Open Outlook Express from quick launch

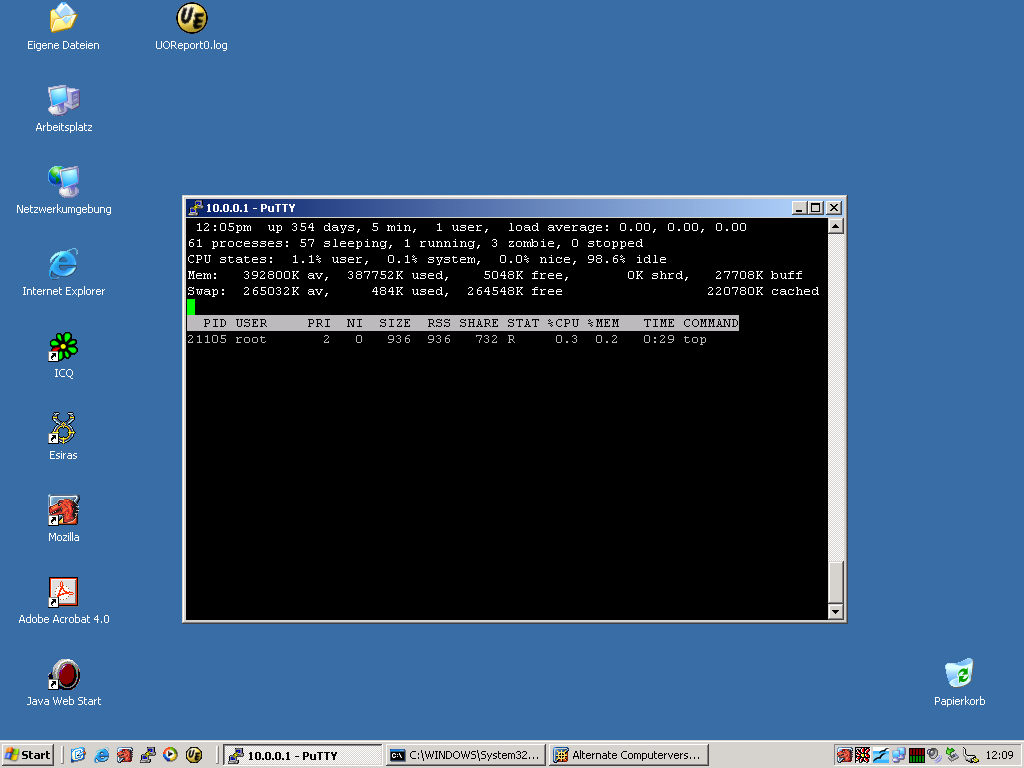point(78,755)
